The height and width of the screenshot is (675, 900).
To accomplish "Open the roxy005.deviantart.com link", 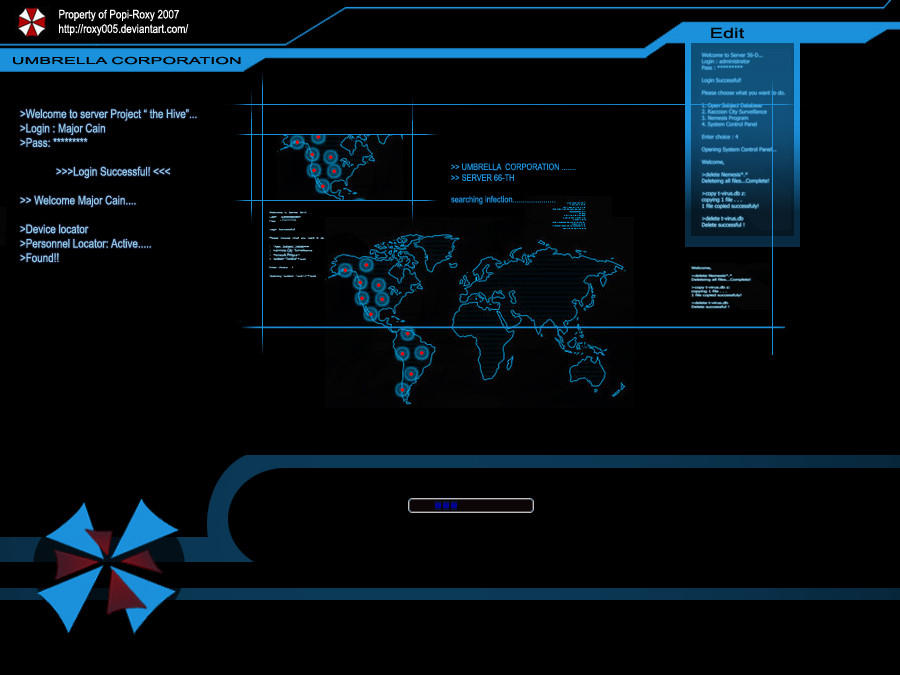I will [123, 29].
